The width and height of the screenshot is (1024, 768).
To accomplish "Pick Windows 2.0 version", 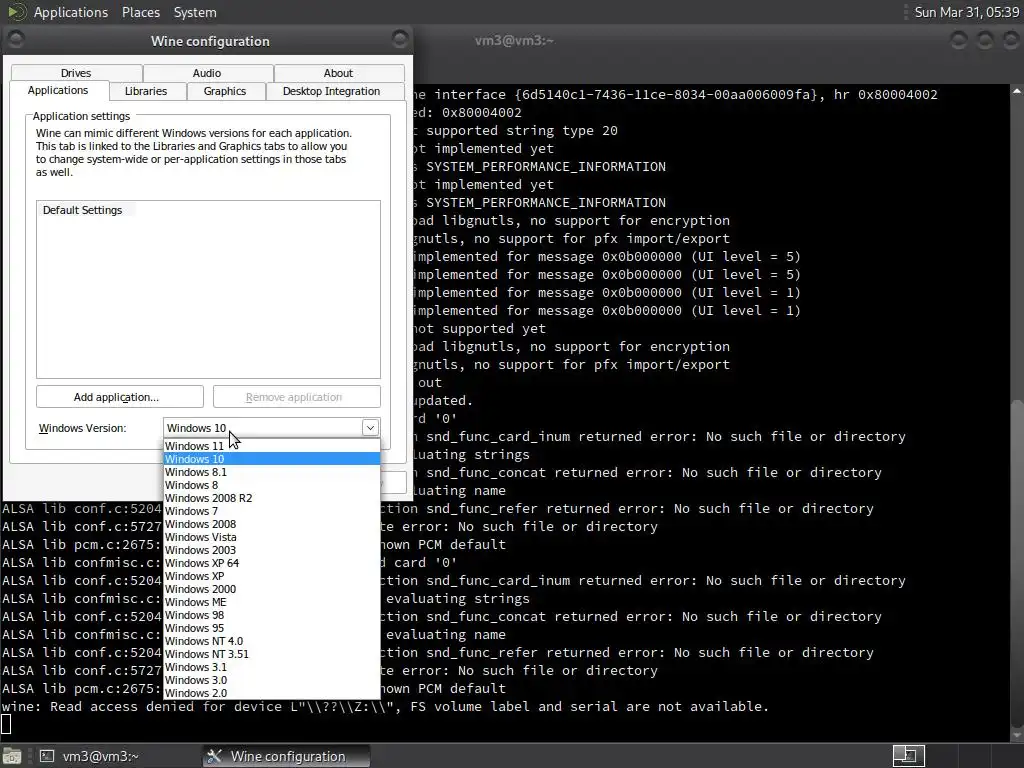I will [x=272, y=693].
